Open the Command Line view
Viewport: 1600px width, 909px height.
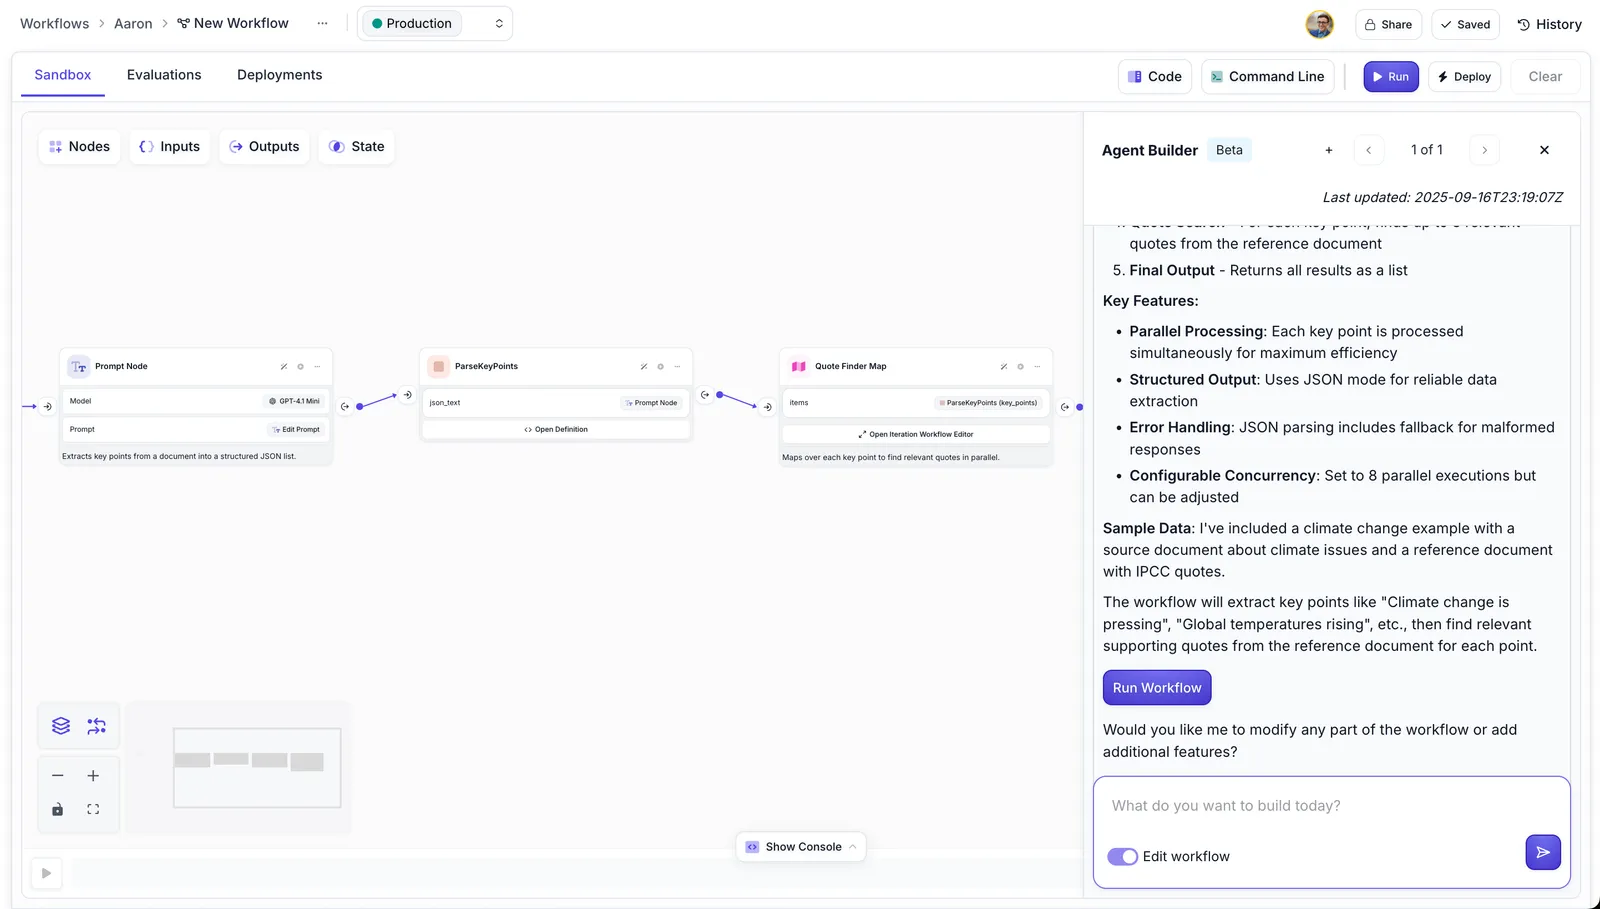click(x=1267, y=77)
